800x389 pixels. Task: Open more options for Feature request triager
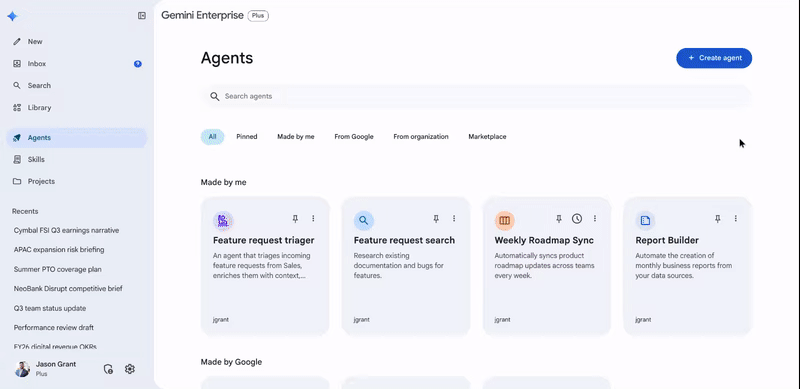[x=313, y=218]
